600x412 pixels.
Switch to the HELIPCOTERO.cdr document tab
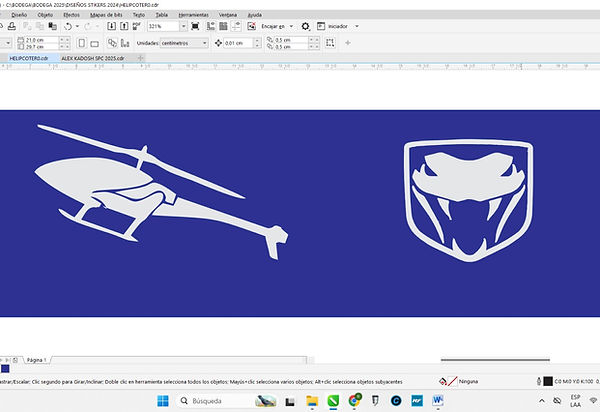(29, 58)
